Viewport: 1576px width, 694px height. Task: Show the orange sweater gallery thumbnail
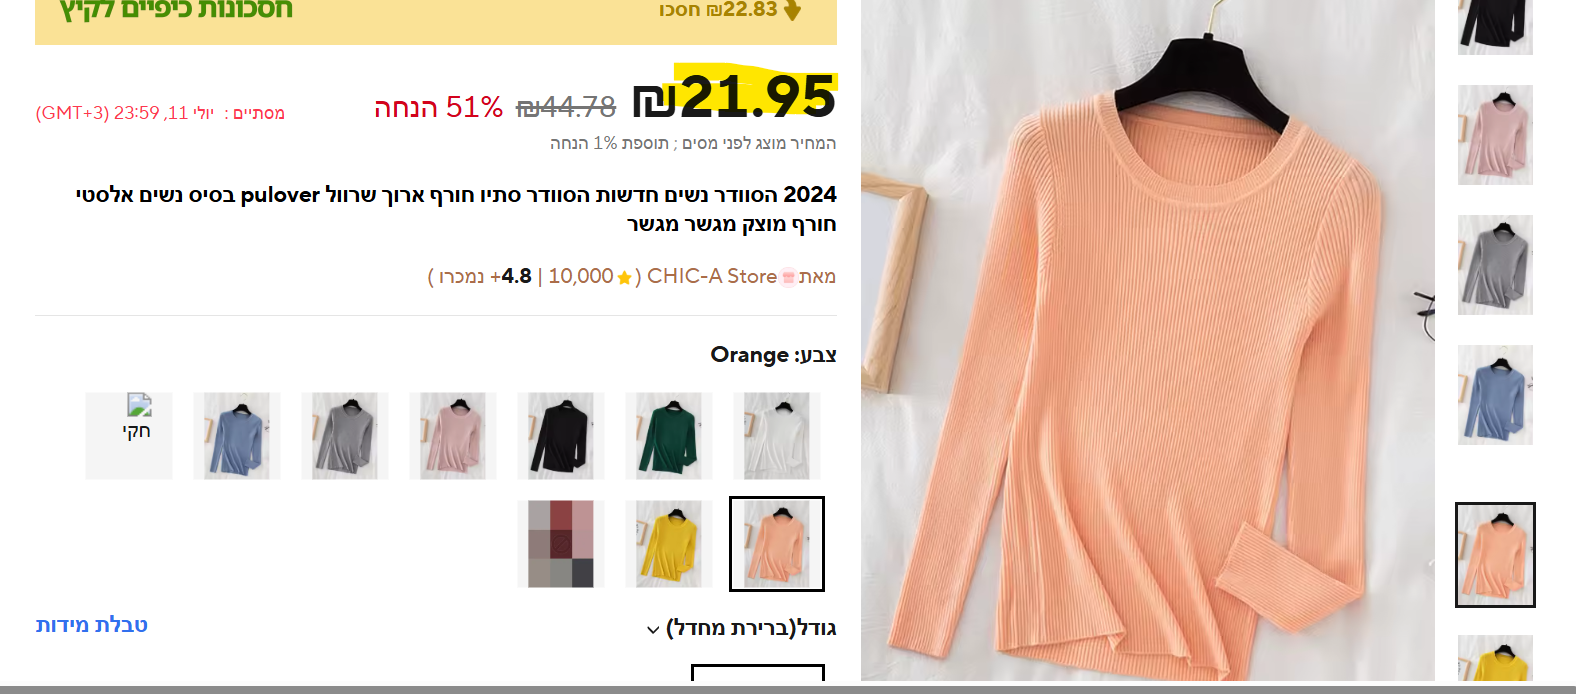click(x=1495, y=555)
